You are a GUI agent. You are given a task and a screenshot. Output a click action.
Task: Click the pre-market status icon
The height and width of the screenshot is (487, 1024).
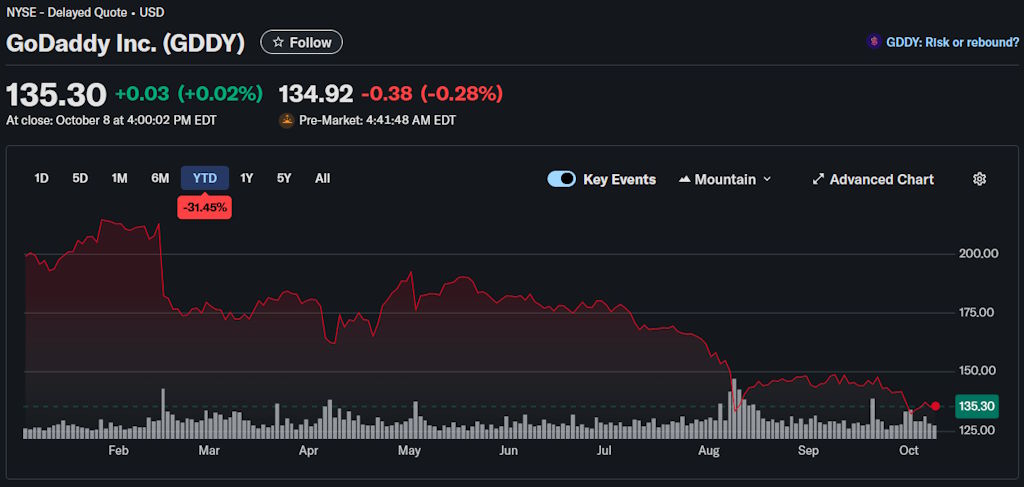point(286,120)
